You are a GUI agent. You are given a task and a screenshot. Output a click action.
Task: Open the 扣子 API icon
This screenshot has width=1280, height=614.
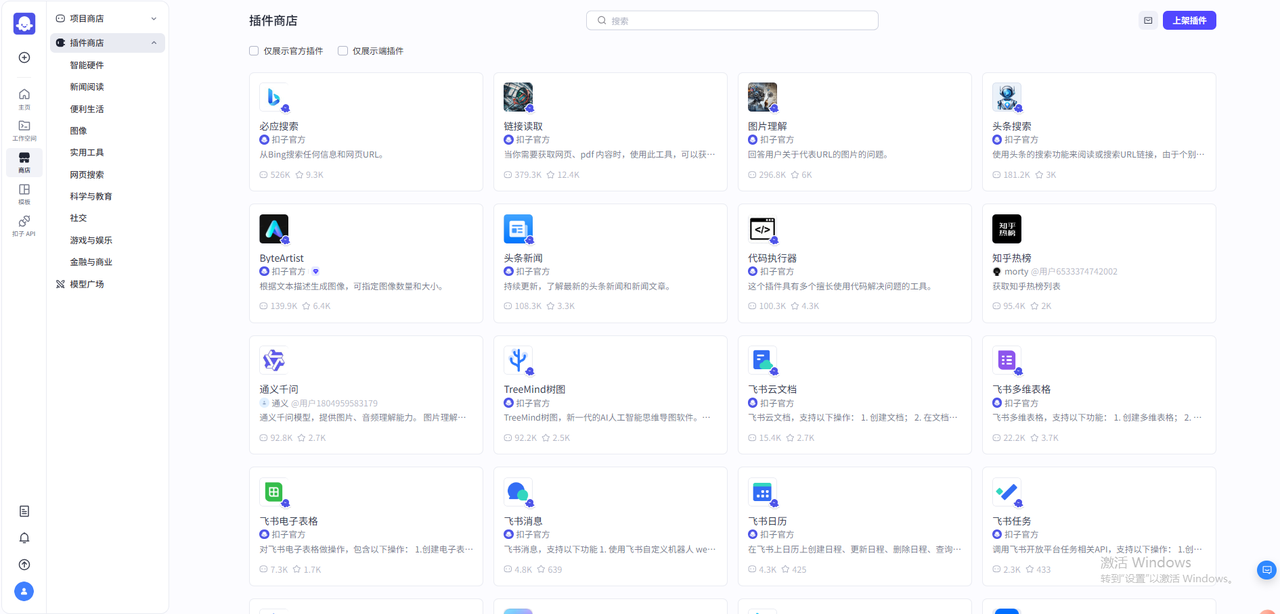point(24,225)
